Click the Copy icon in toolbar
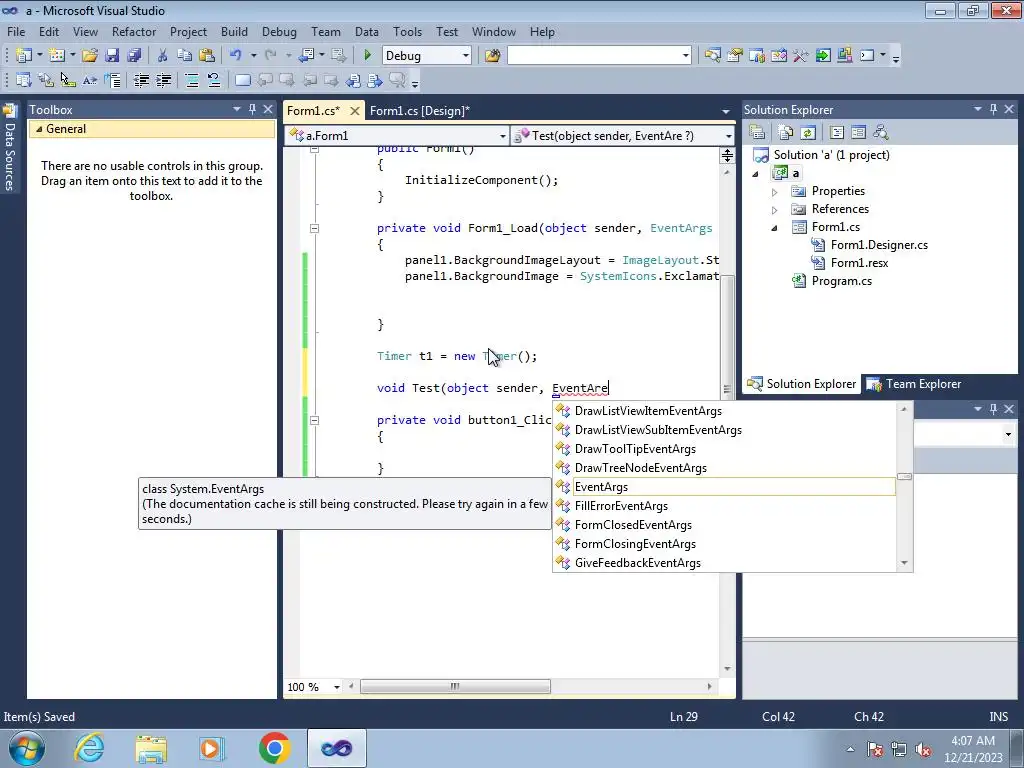Image resolution: width=1024 pixels, height=768 pixels. 185,56
